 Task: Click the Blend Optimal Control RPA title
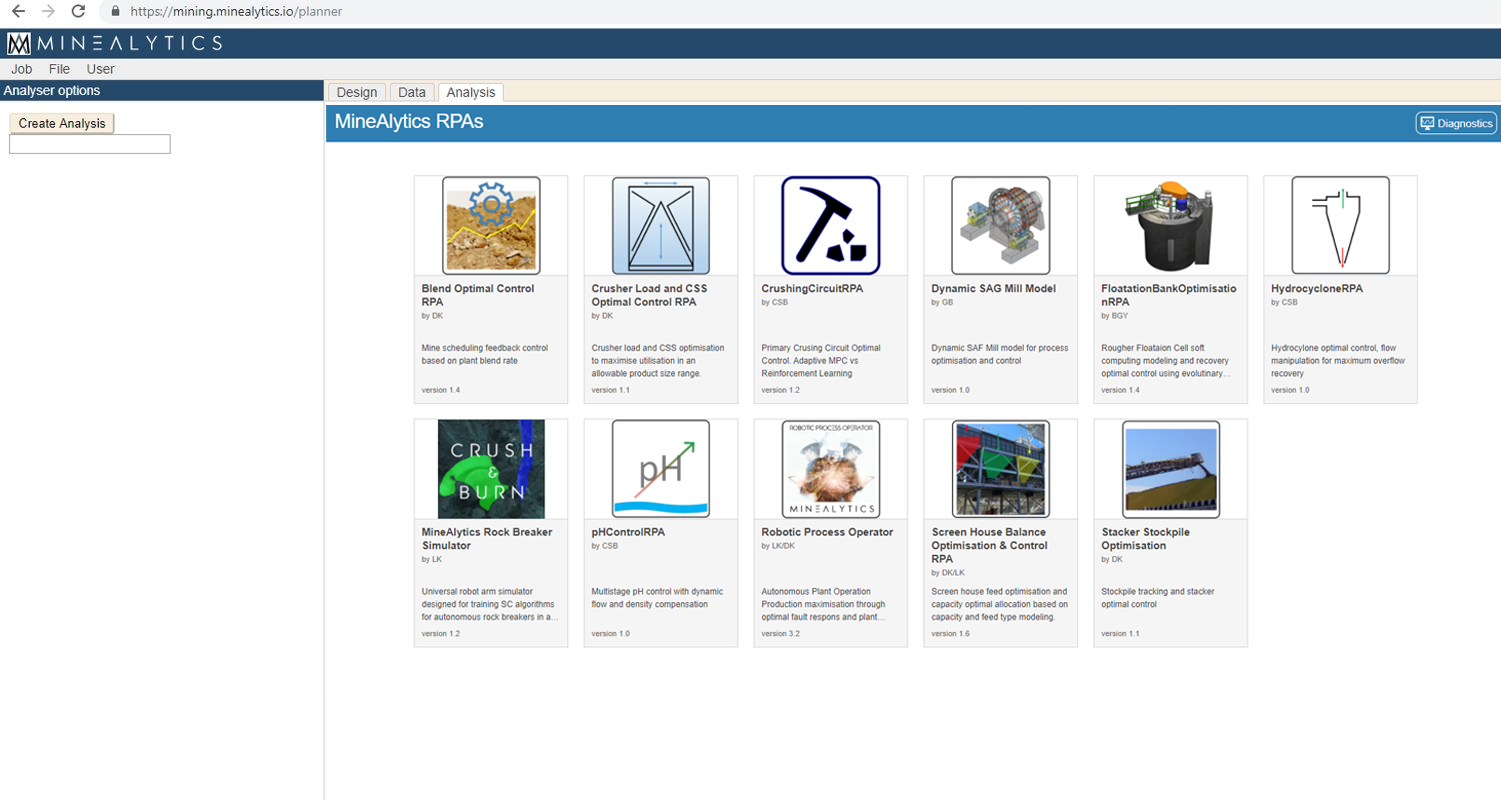point(478,294)
